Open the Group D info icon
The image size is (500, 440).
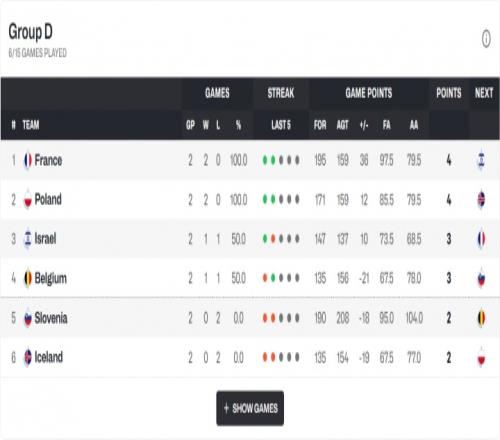(x=486, y=39)
